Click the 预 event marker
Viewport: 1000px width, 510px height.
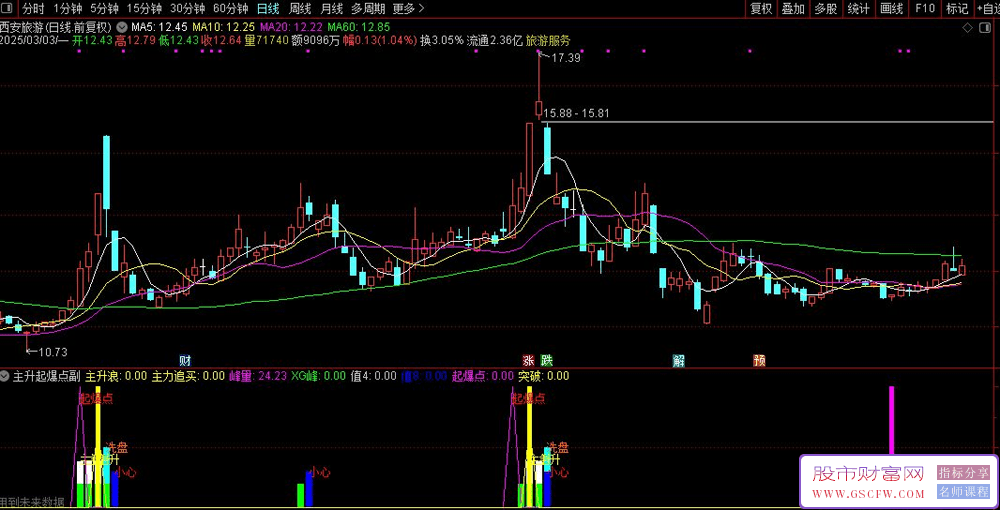coord(759,360)
